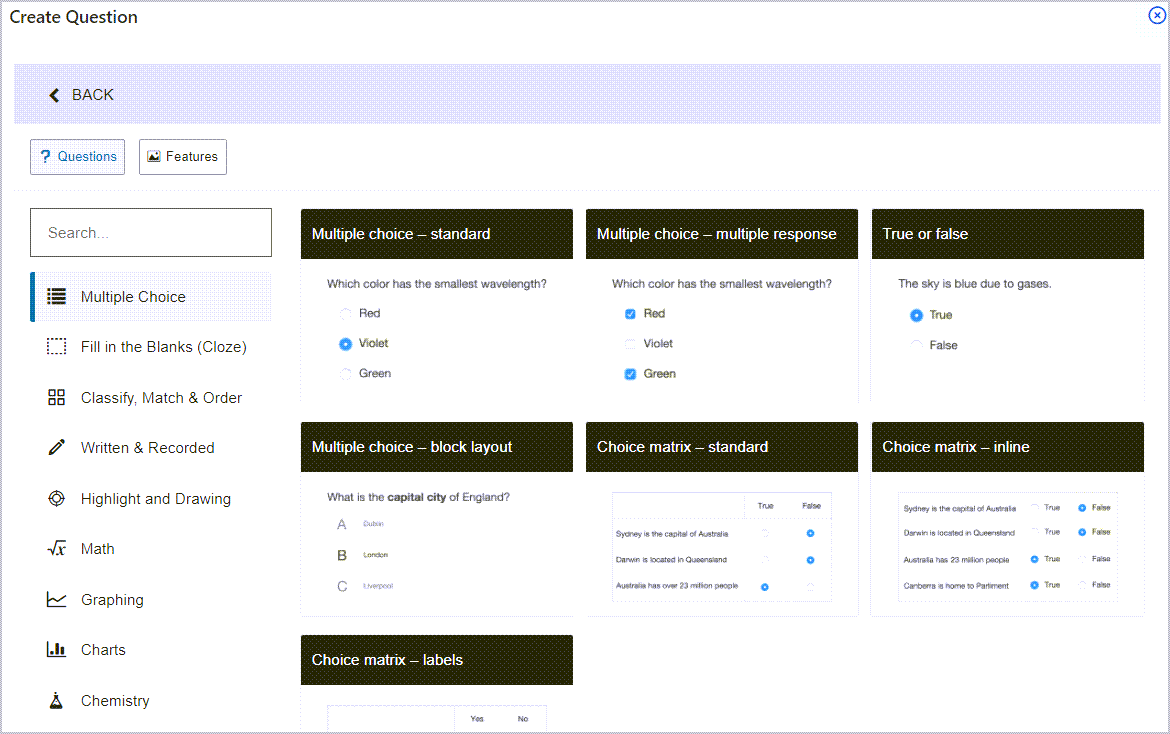1170x734 pixels.
Task: Click True radio for Canberra row in inline matrix
Action: click(1034, 585)
